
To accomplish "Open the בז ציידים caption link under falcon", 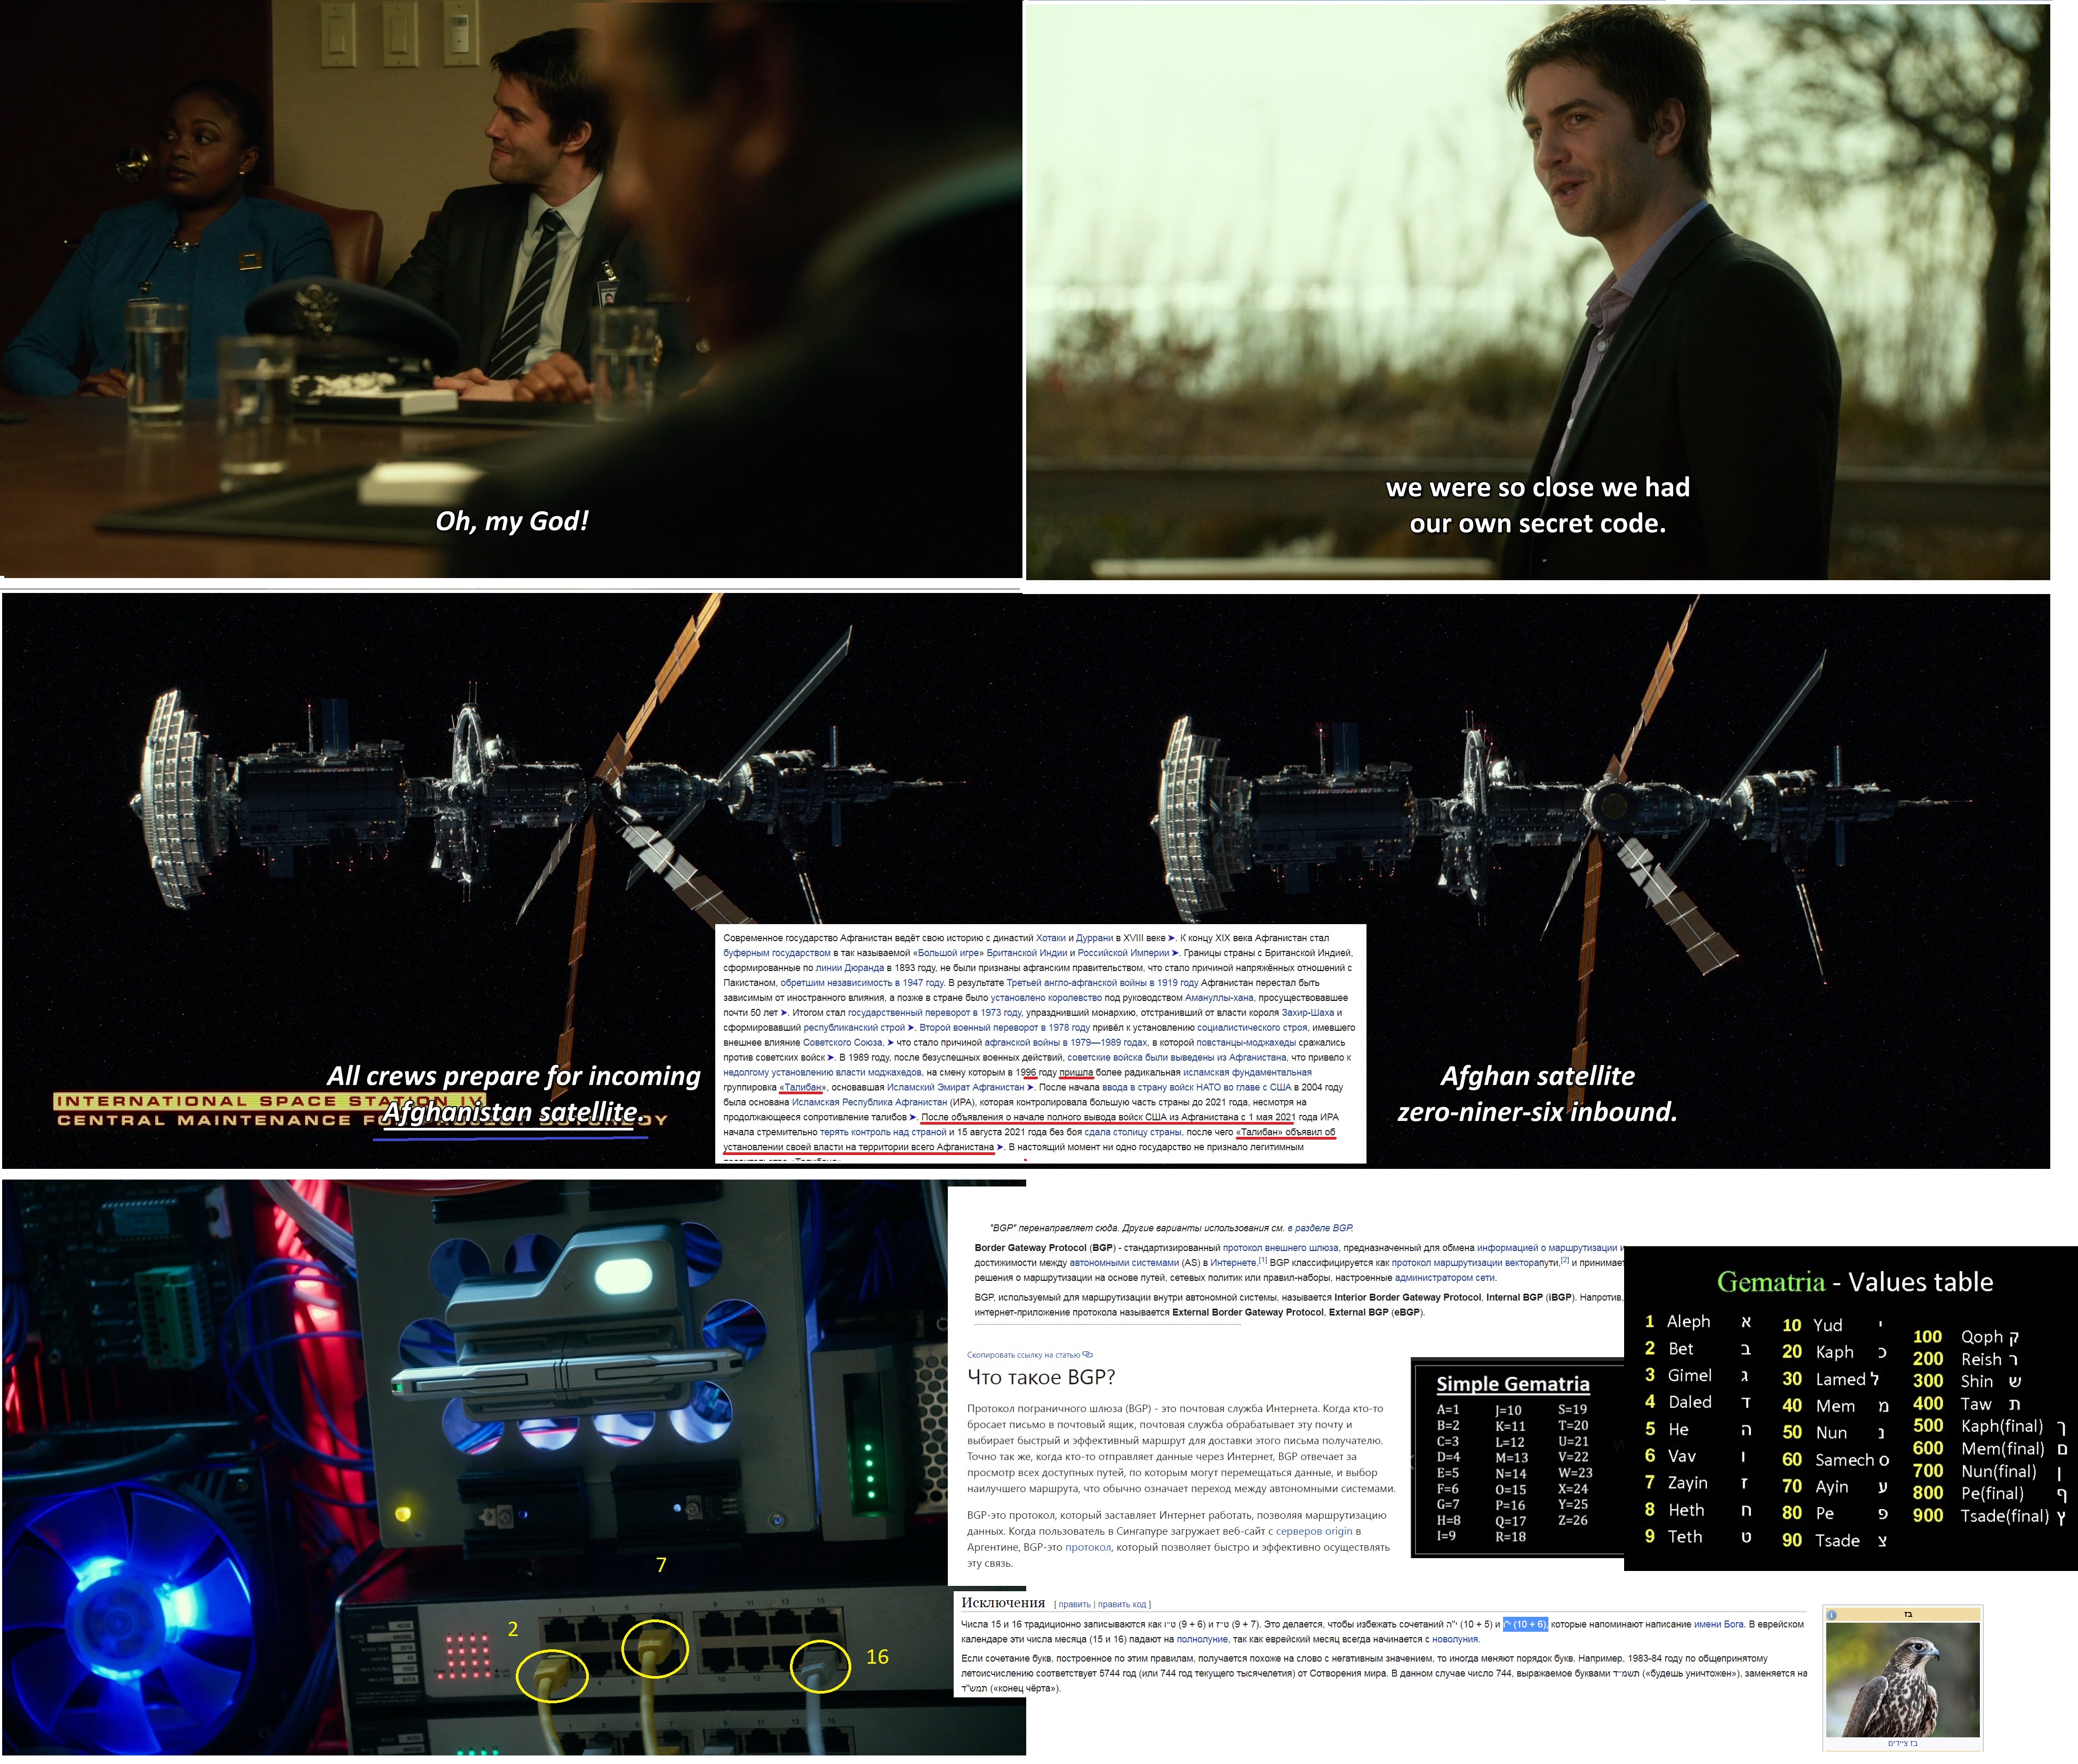I will [x=1902, y=1744].
